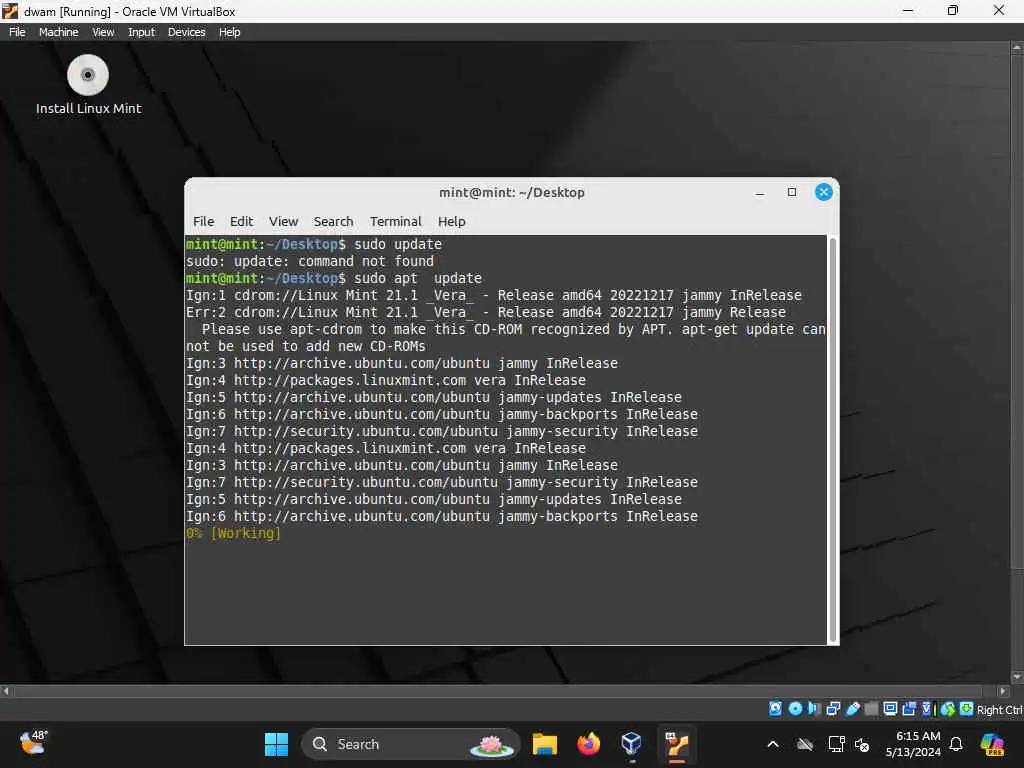This screenshot has width=1024, height=768.
Task: Click the muted volume tray icon
Action: pyautogui.click(x=862, y=744)
